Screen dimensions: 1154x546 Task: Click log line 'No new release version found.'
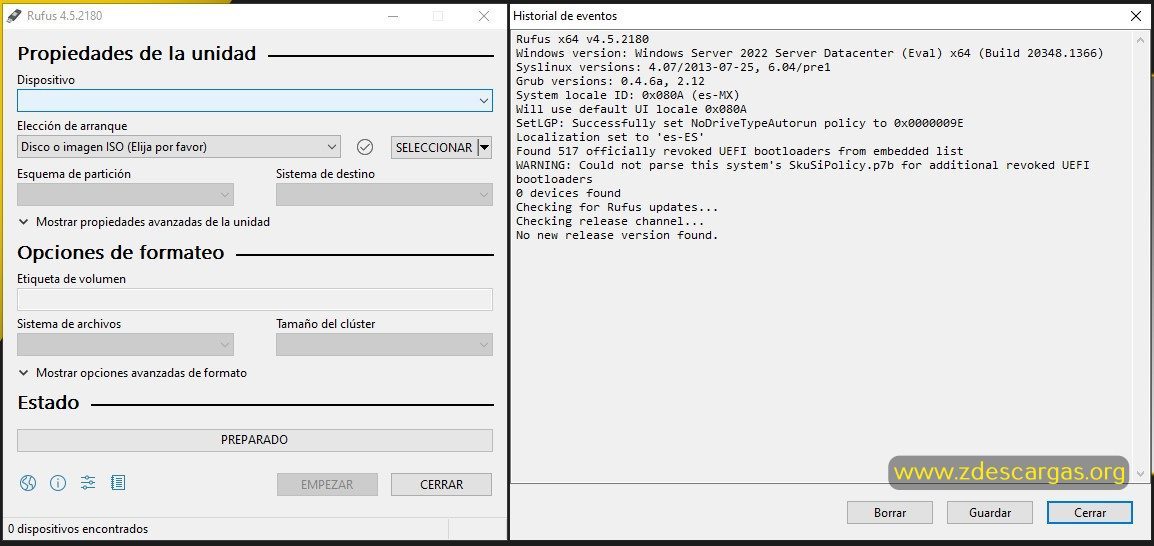tap(617, 235)
